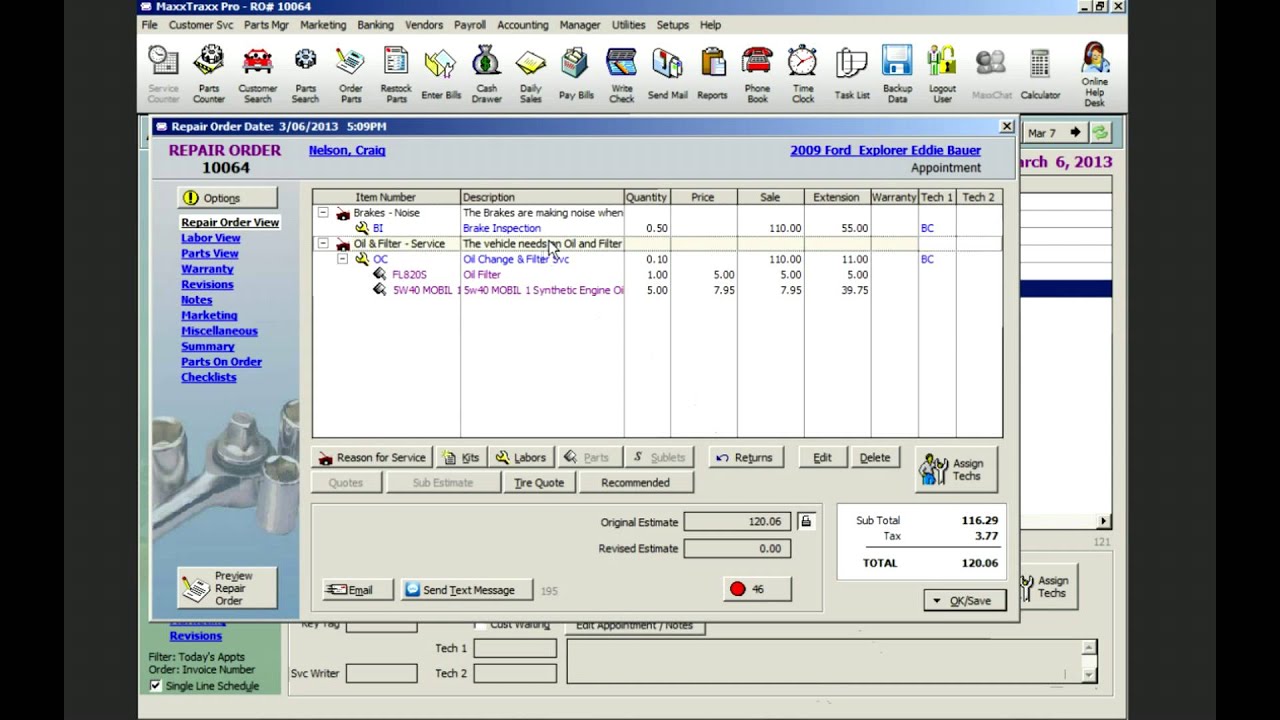Click the Returns button

(x=745, y=458)
